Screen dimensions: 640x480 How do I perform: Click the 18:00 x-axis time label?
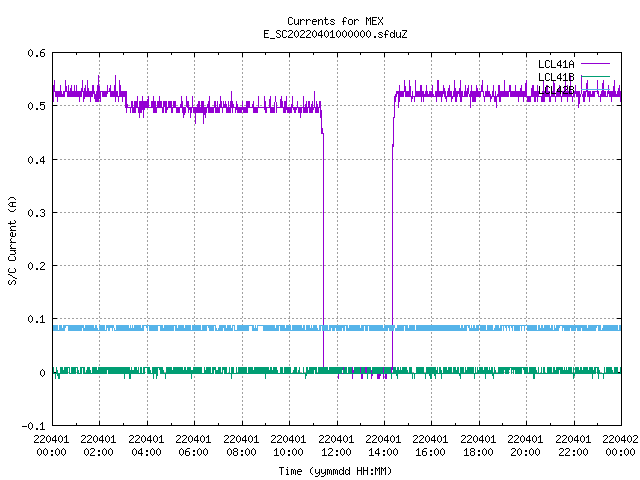pos(478,452)
